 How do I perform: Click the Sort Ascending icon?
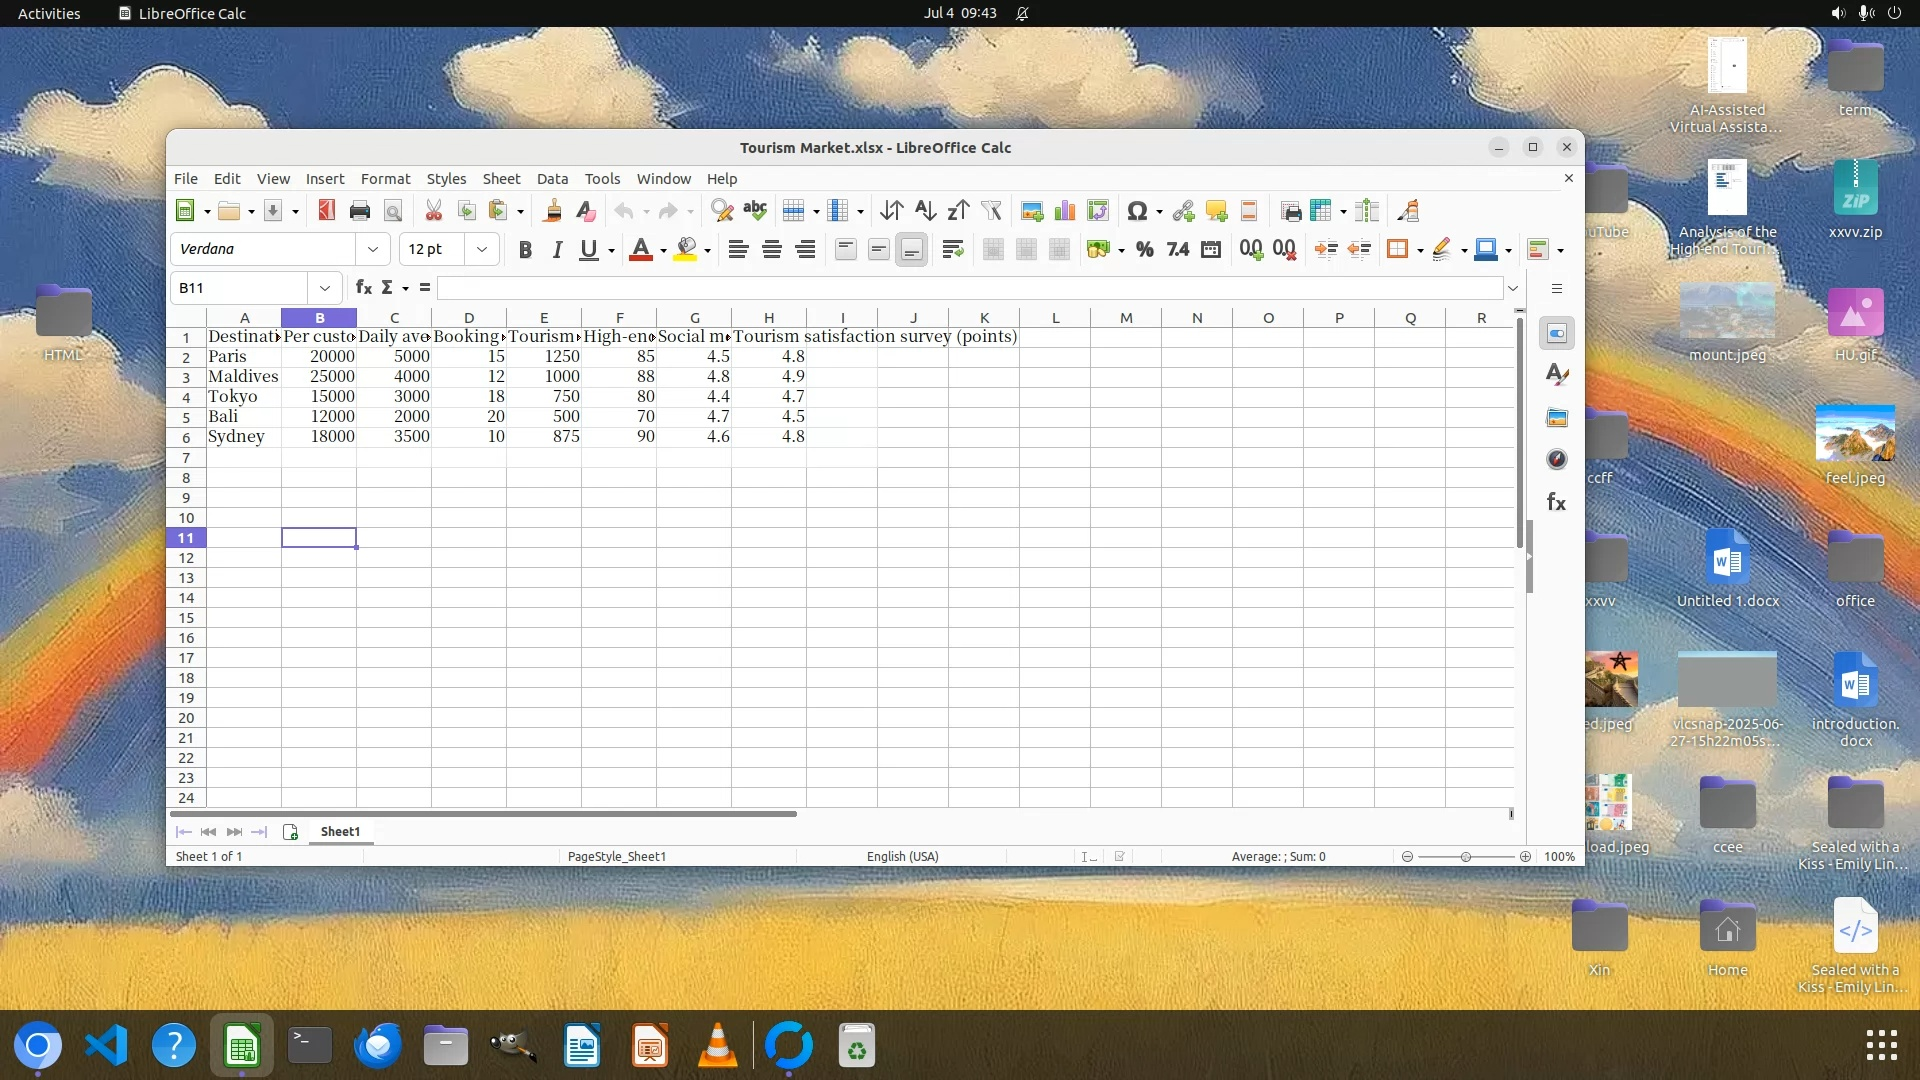pyautogui.click(x=925, y=211)
